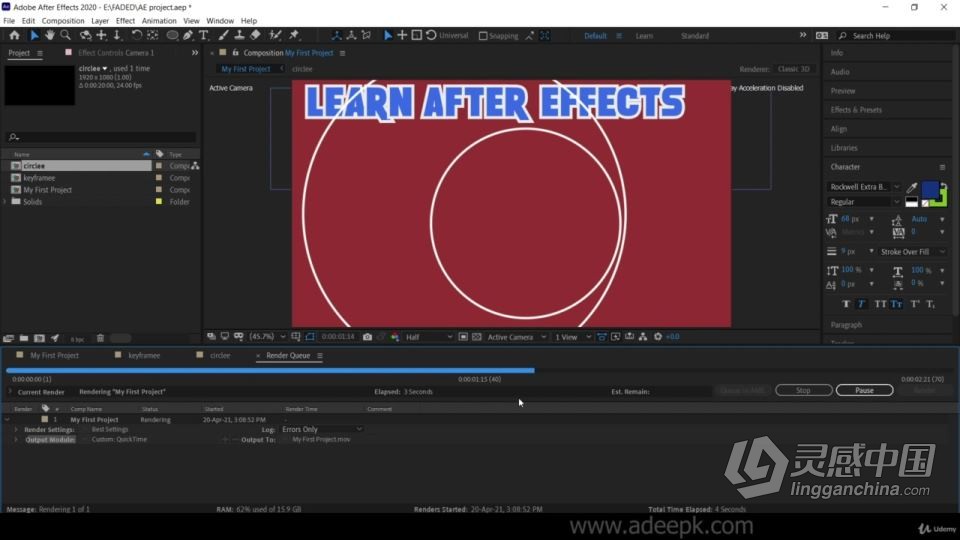
Task: Open Rockwell Extra Bold font dropdown
Action: pos(864,187)
